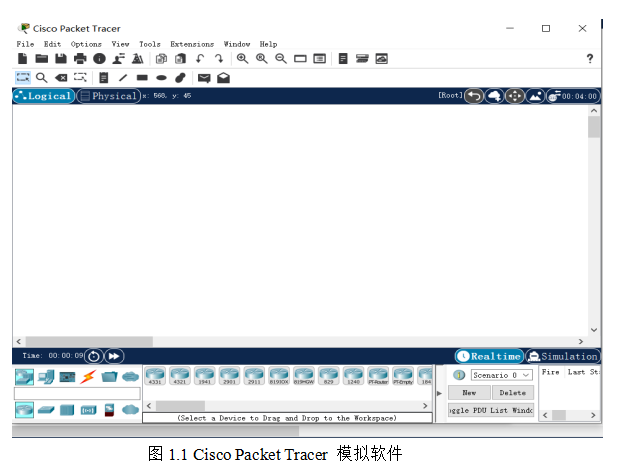Click Toggle PDU List Window button
The height and width of the screenshot is (472, 617).
[x=491, y=410]
